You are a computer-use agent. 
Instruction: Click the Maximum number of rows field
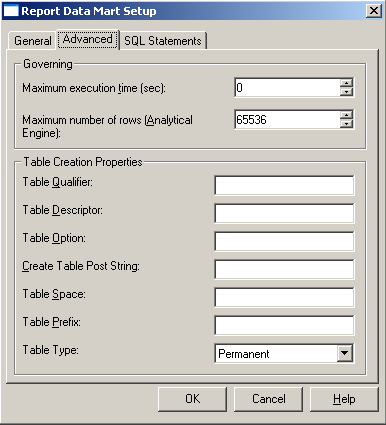click(x=287, y=119)
